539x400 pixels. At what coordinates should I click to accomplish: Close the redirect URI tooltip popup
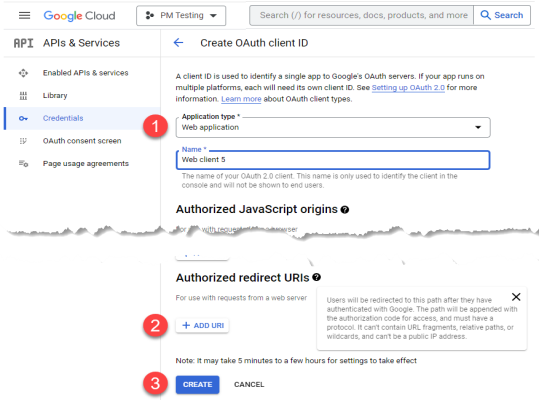pos(516,297)
